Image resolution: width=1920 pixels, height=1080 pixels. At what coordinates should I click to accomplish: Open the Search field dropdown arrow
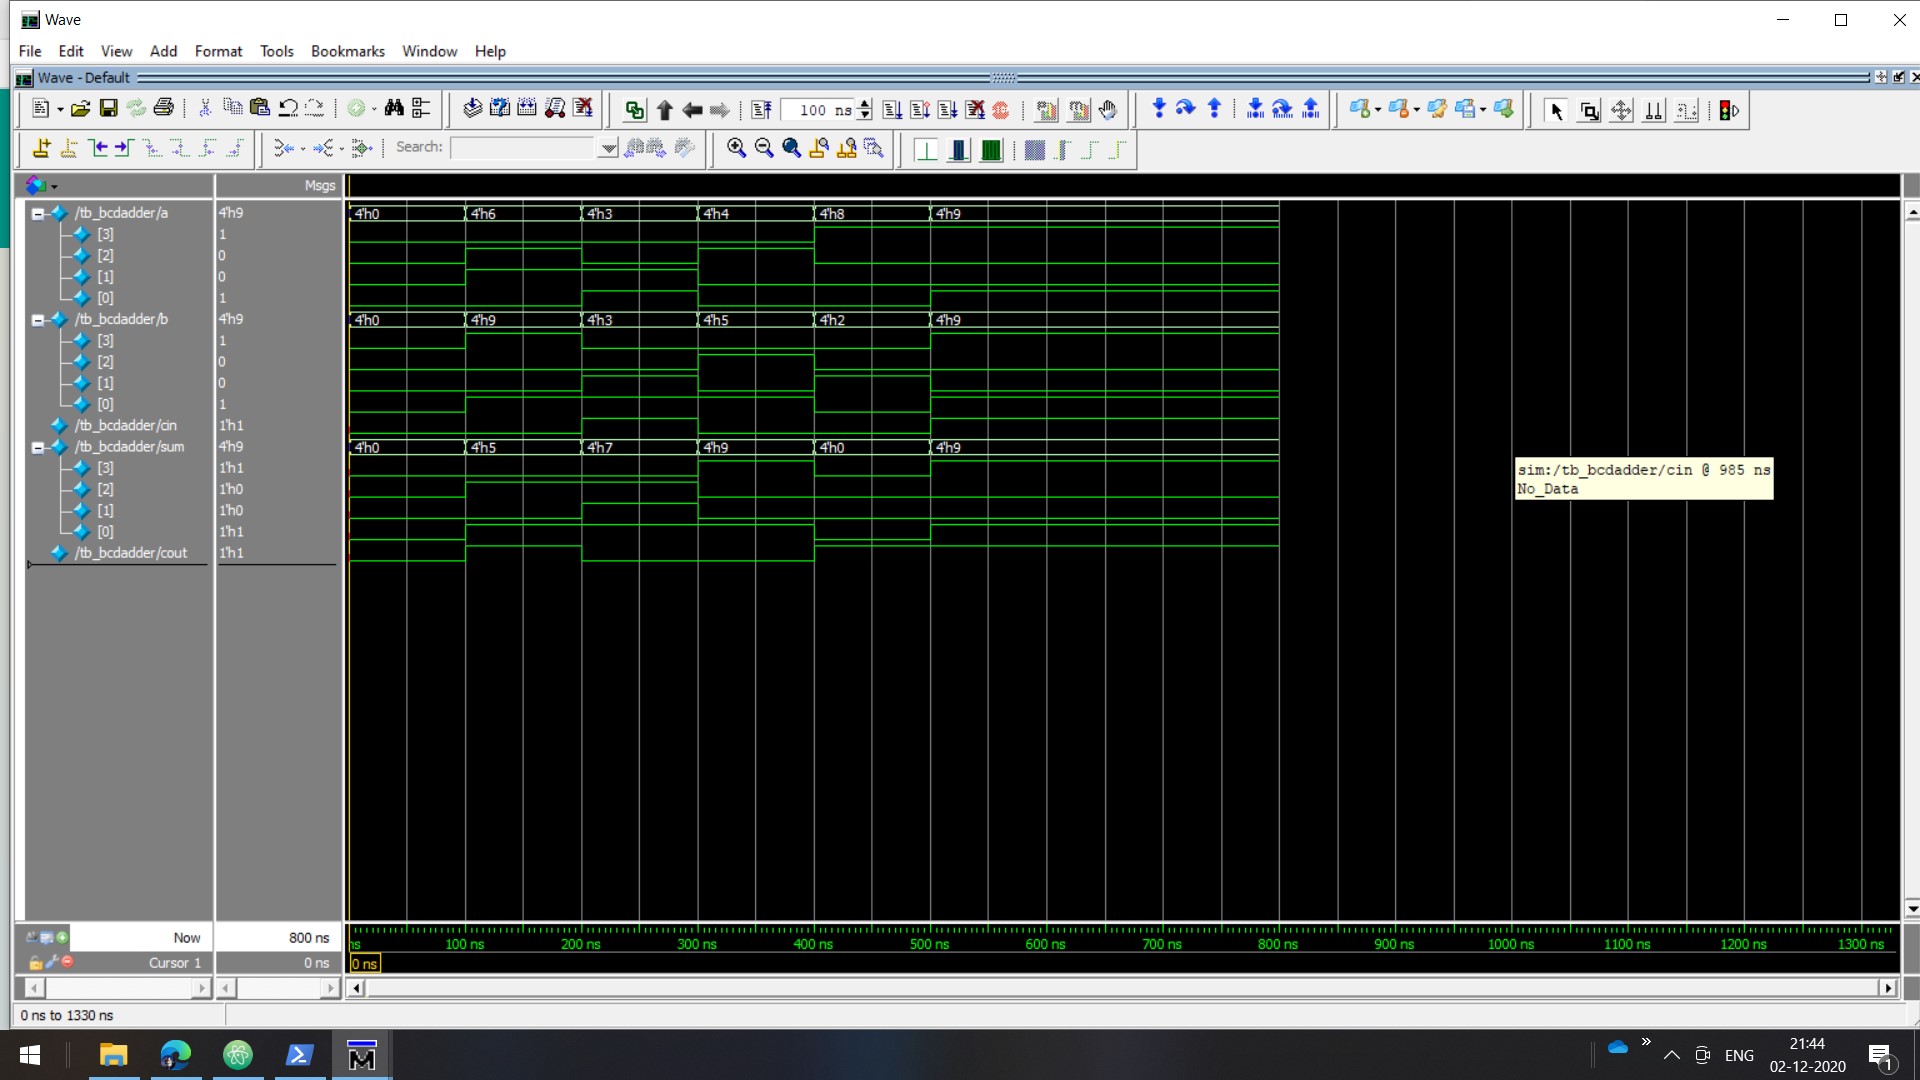click(x=607, y=148)
